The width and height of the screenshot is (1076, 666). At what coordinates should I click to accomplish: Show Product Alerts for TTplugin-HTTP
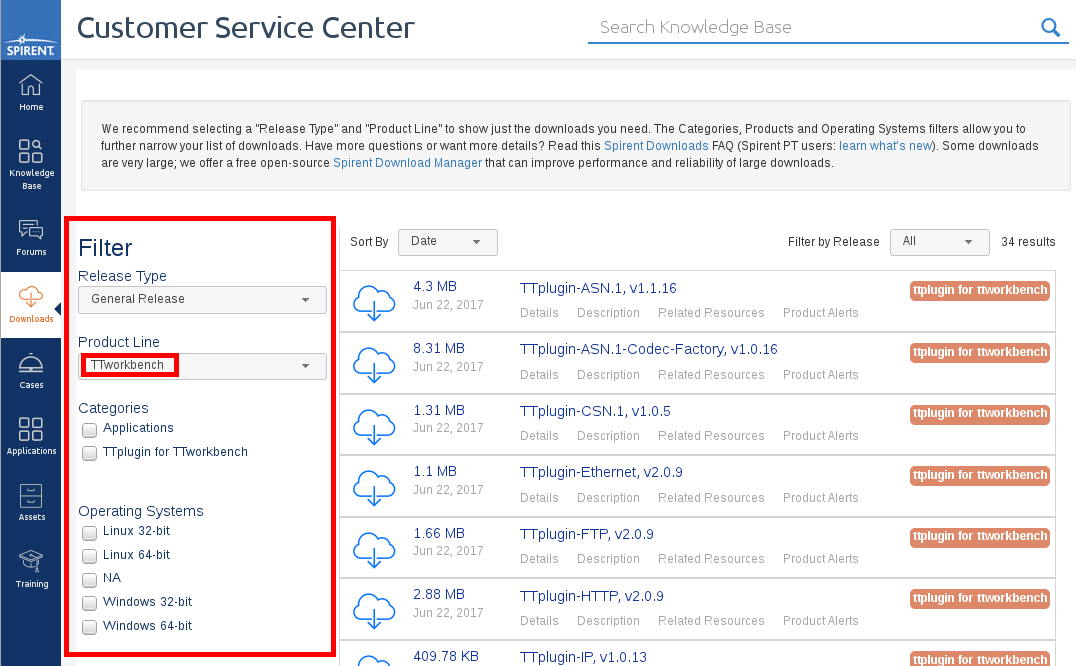(821, 621)
